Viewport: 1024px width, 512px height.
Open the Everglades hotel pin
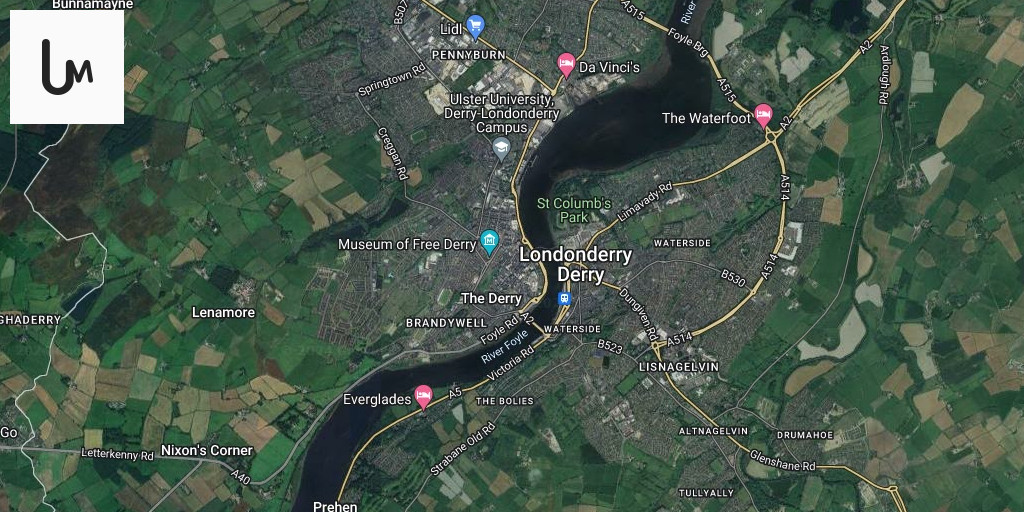pos(424,396)
